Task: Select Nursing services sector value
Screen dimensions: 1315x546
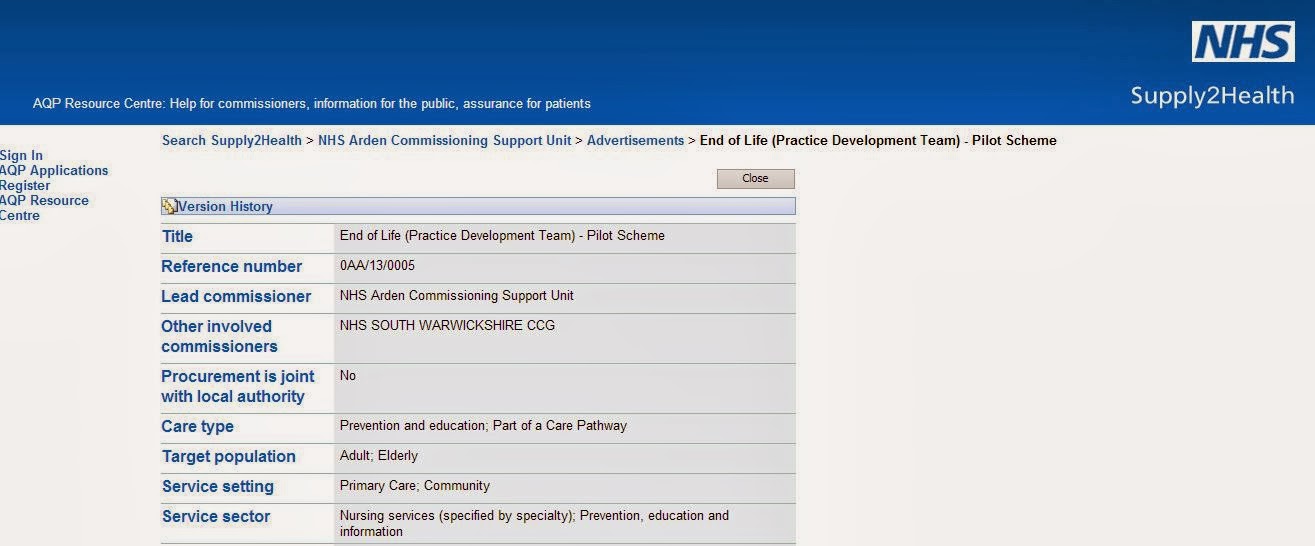Action: coord(534,524)
